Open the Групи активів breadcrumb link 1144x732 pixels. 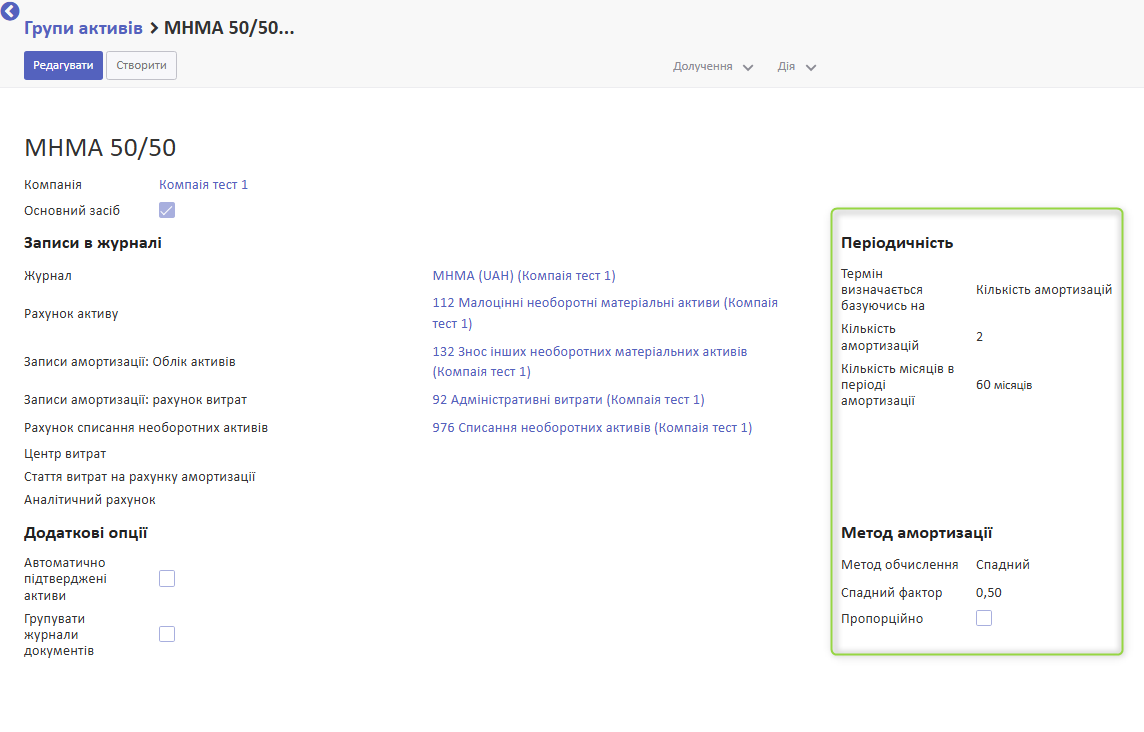(x=83, y=28)
